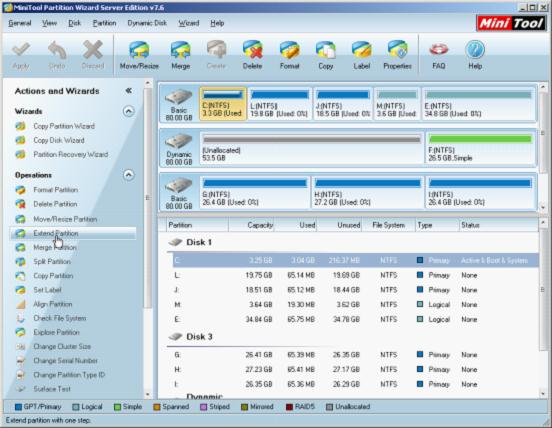Click the Delete toolbar icon
Screen dimensions: 552x428
coord(252,50)
